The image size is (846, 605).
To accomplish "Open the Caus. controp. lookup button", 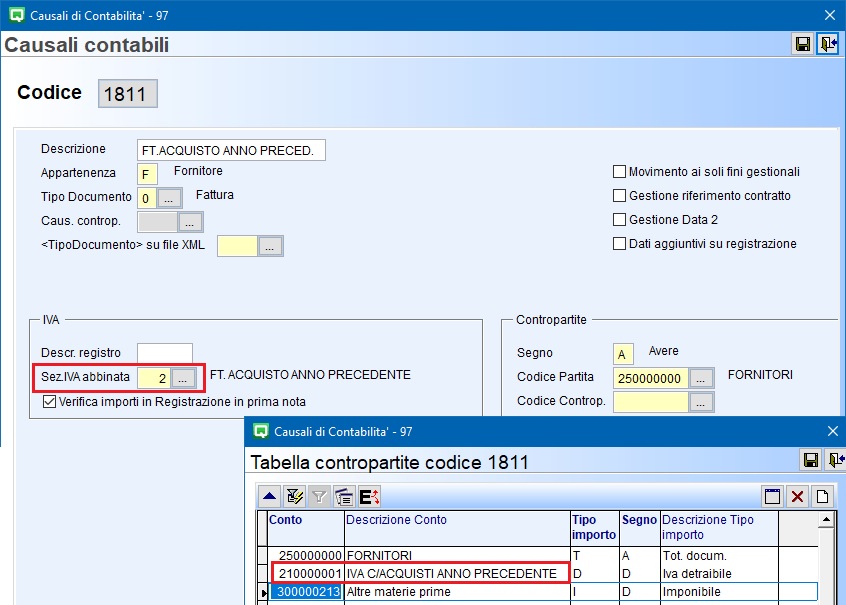I will click(190, 222).
